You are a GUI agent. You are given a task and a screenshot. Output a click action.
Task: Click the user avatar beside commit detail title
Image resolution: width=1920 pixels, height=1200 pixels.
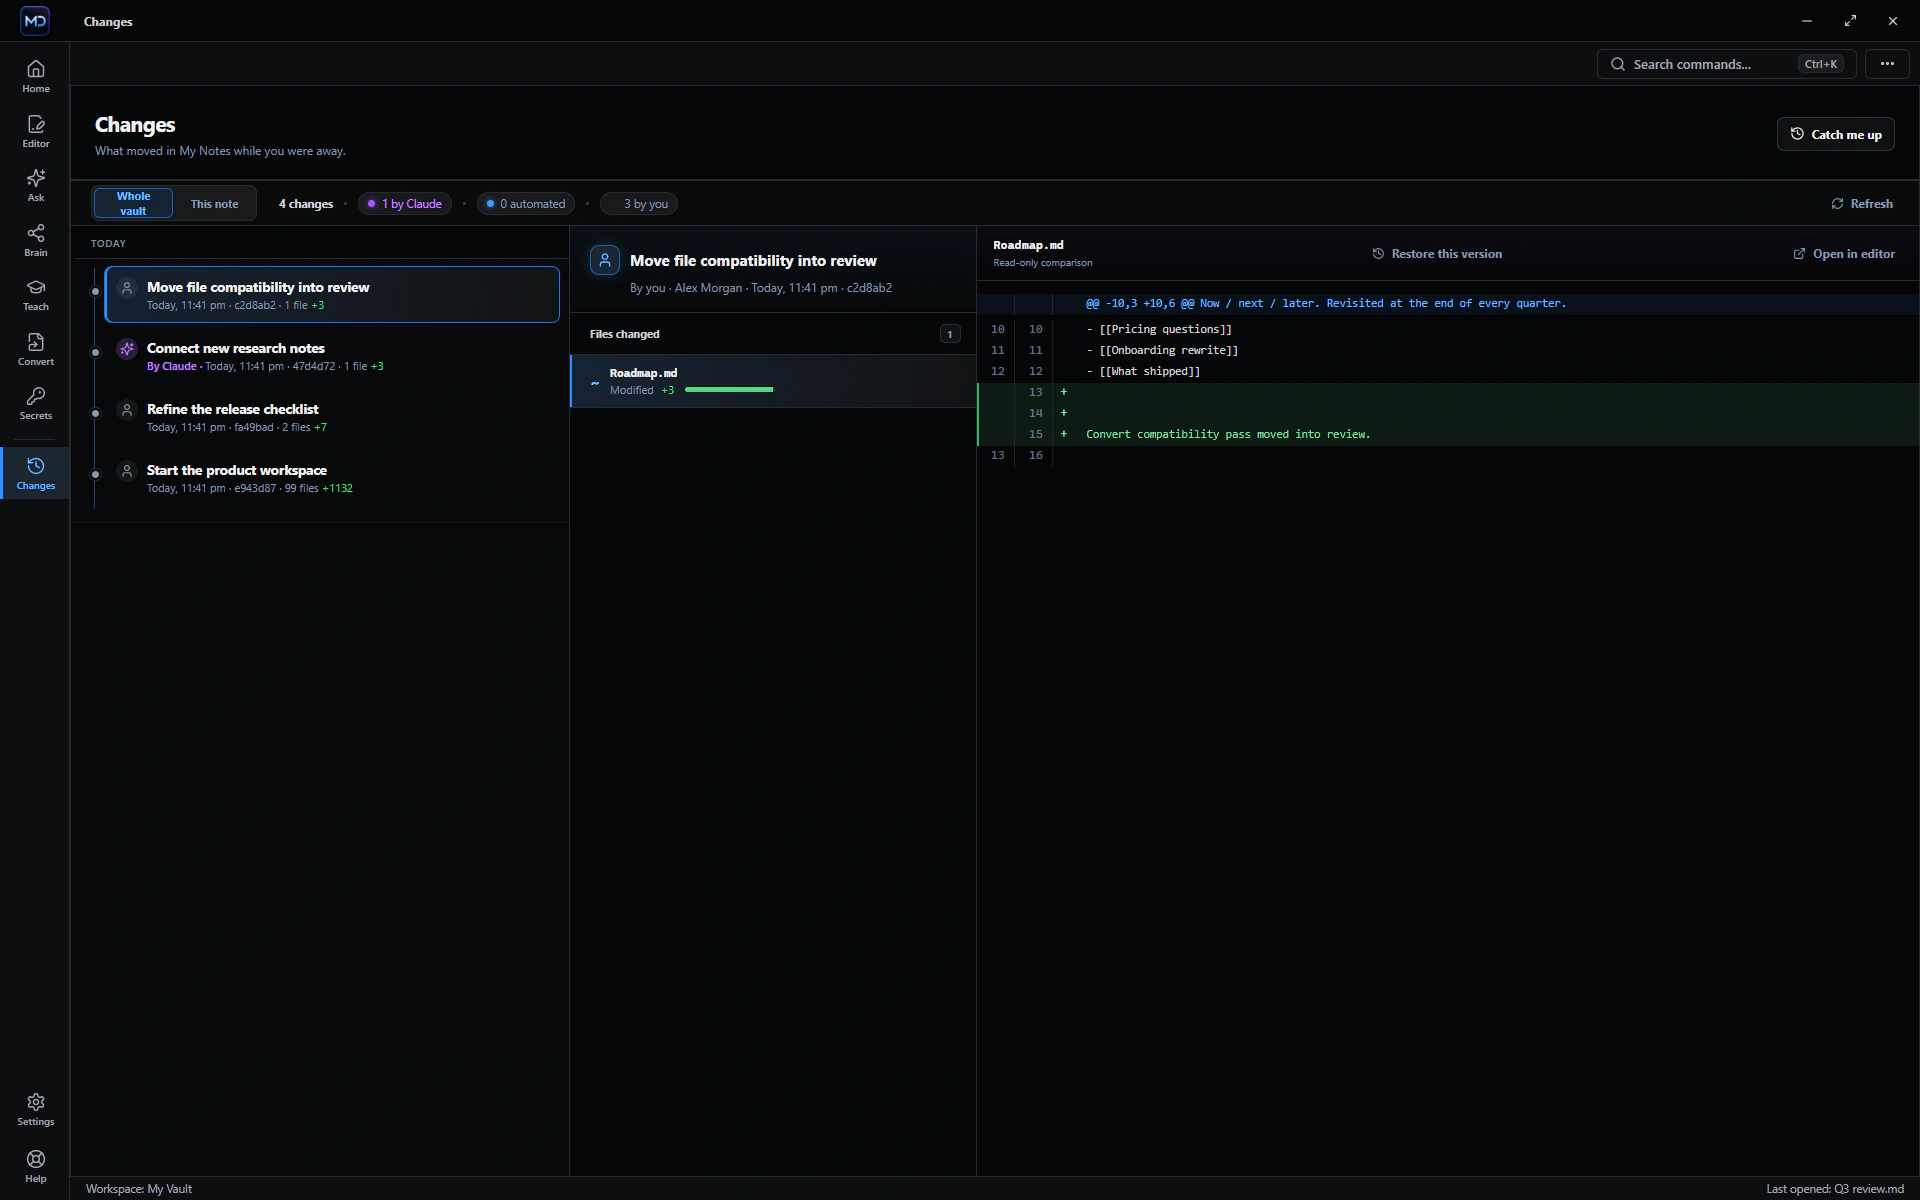(605, 260)
